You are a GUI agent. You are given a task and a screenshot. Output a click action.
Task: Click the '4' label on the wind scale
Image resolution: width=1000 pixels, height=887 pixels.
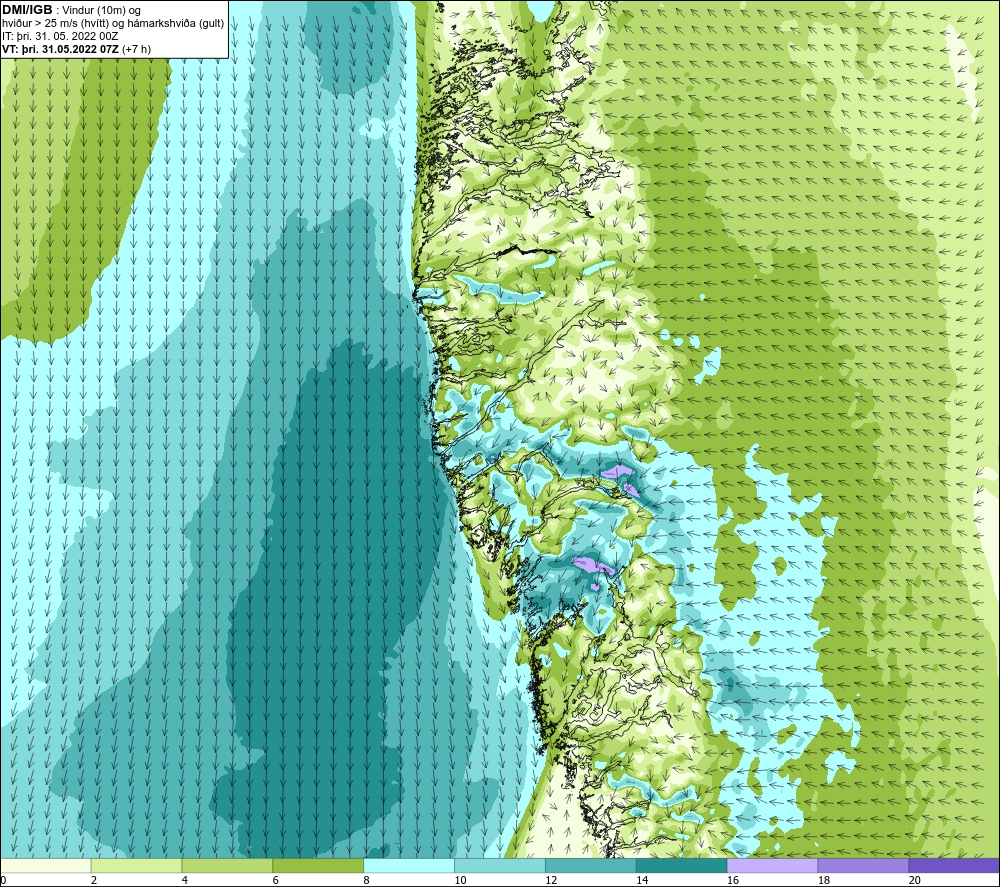pyautogui.click(x=184, y=880)
